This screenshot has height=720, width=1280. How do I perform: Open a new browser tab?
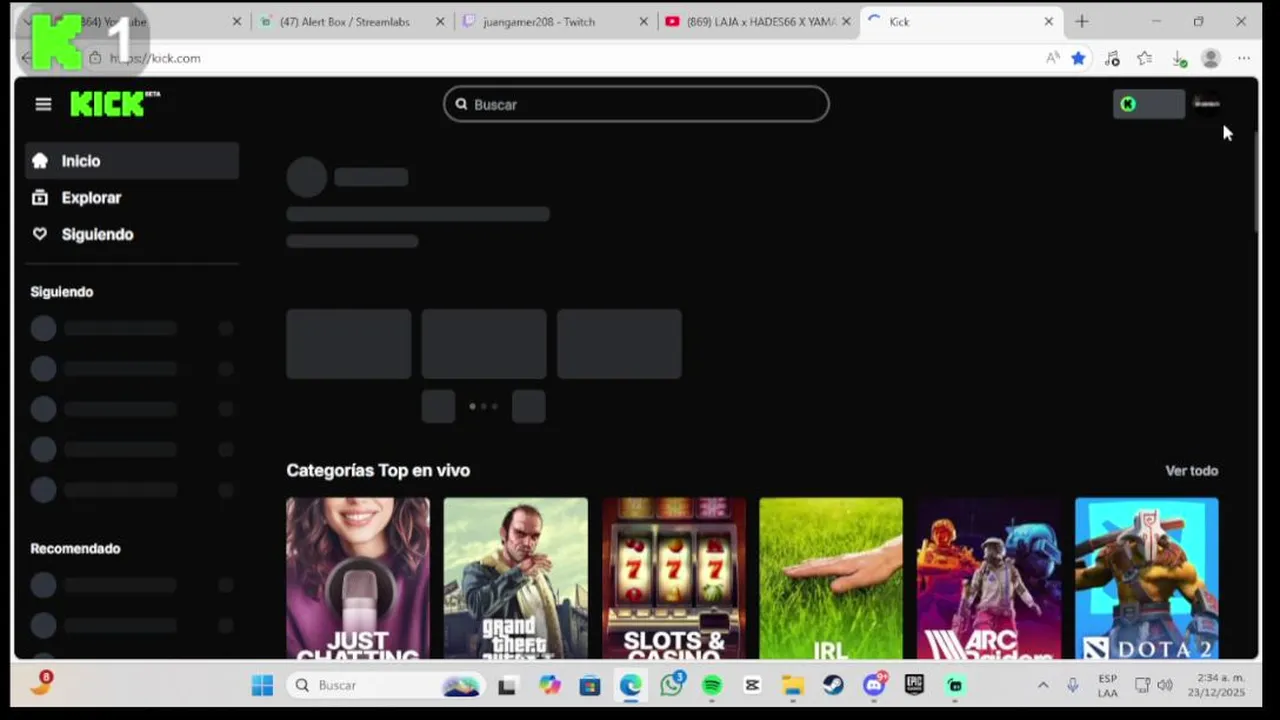coord(1082,21)
